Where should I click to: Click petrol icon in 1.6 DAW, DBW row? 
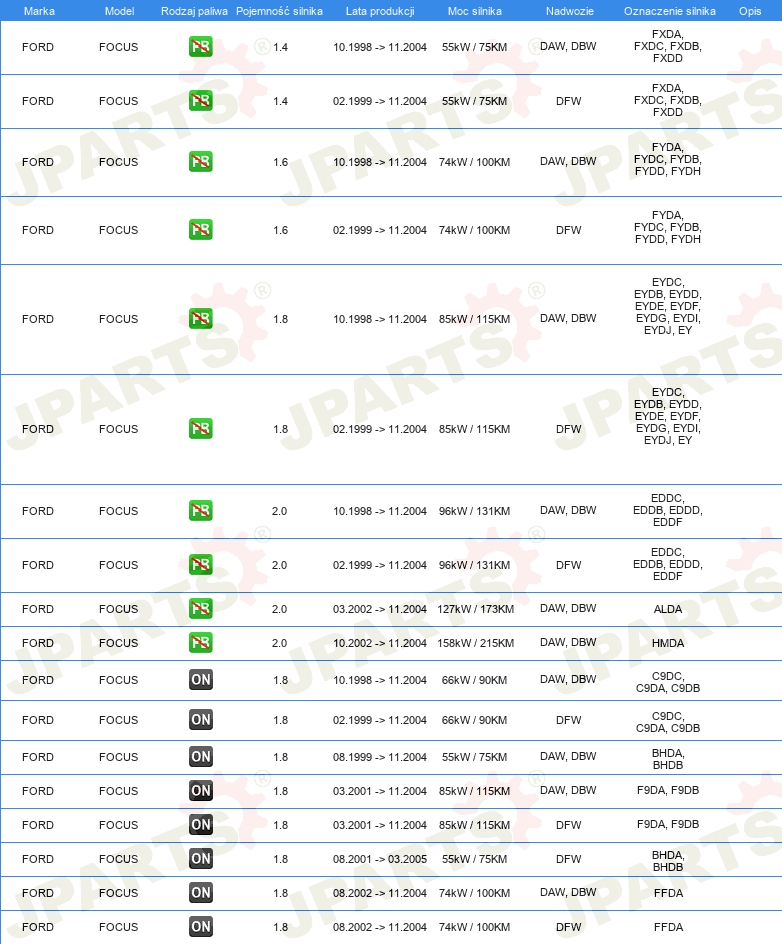[200, 162]
